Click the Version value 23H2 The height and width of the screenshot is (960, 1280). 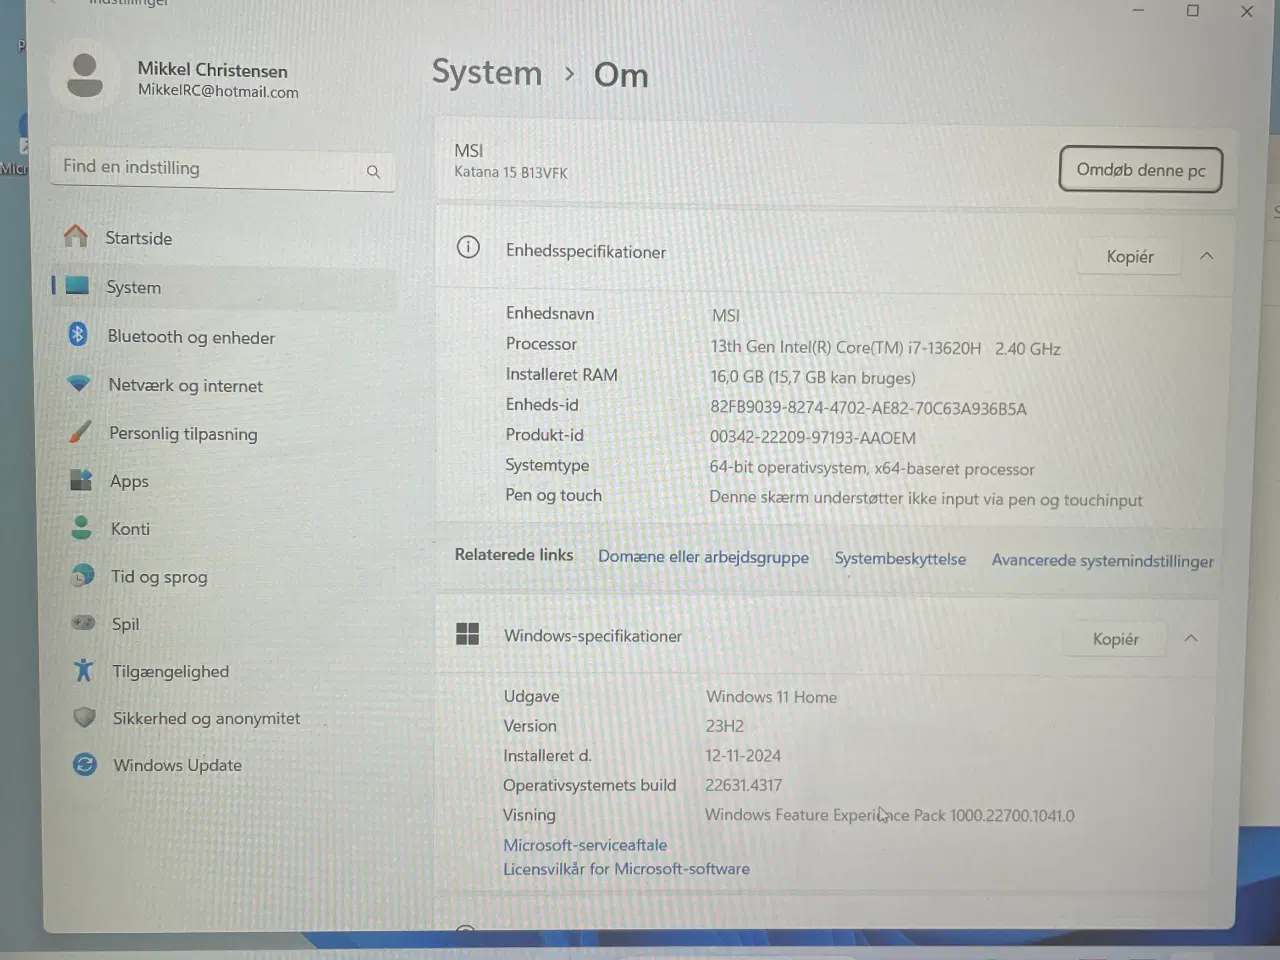coord(725,726)
